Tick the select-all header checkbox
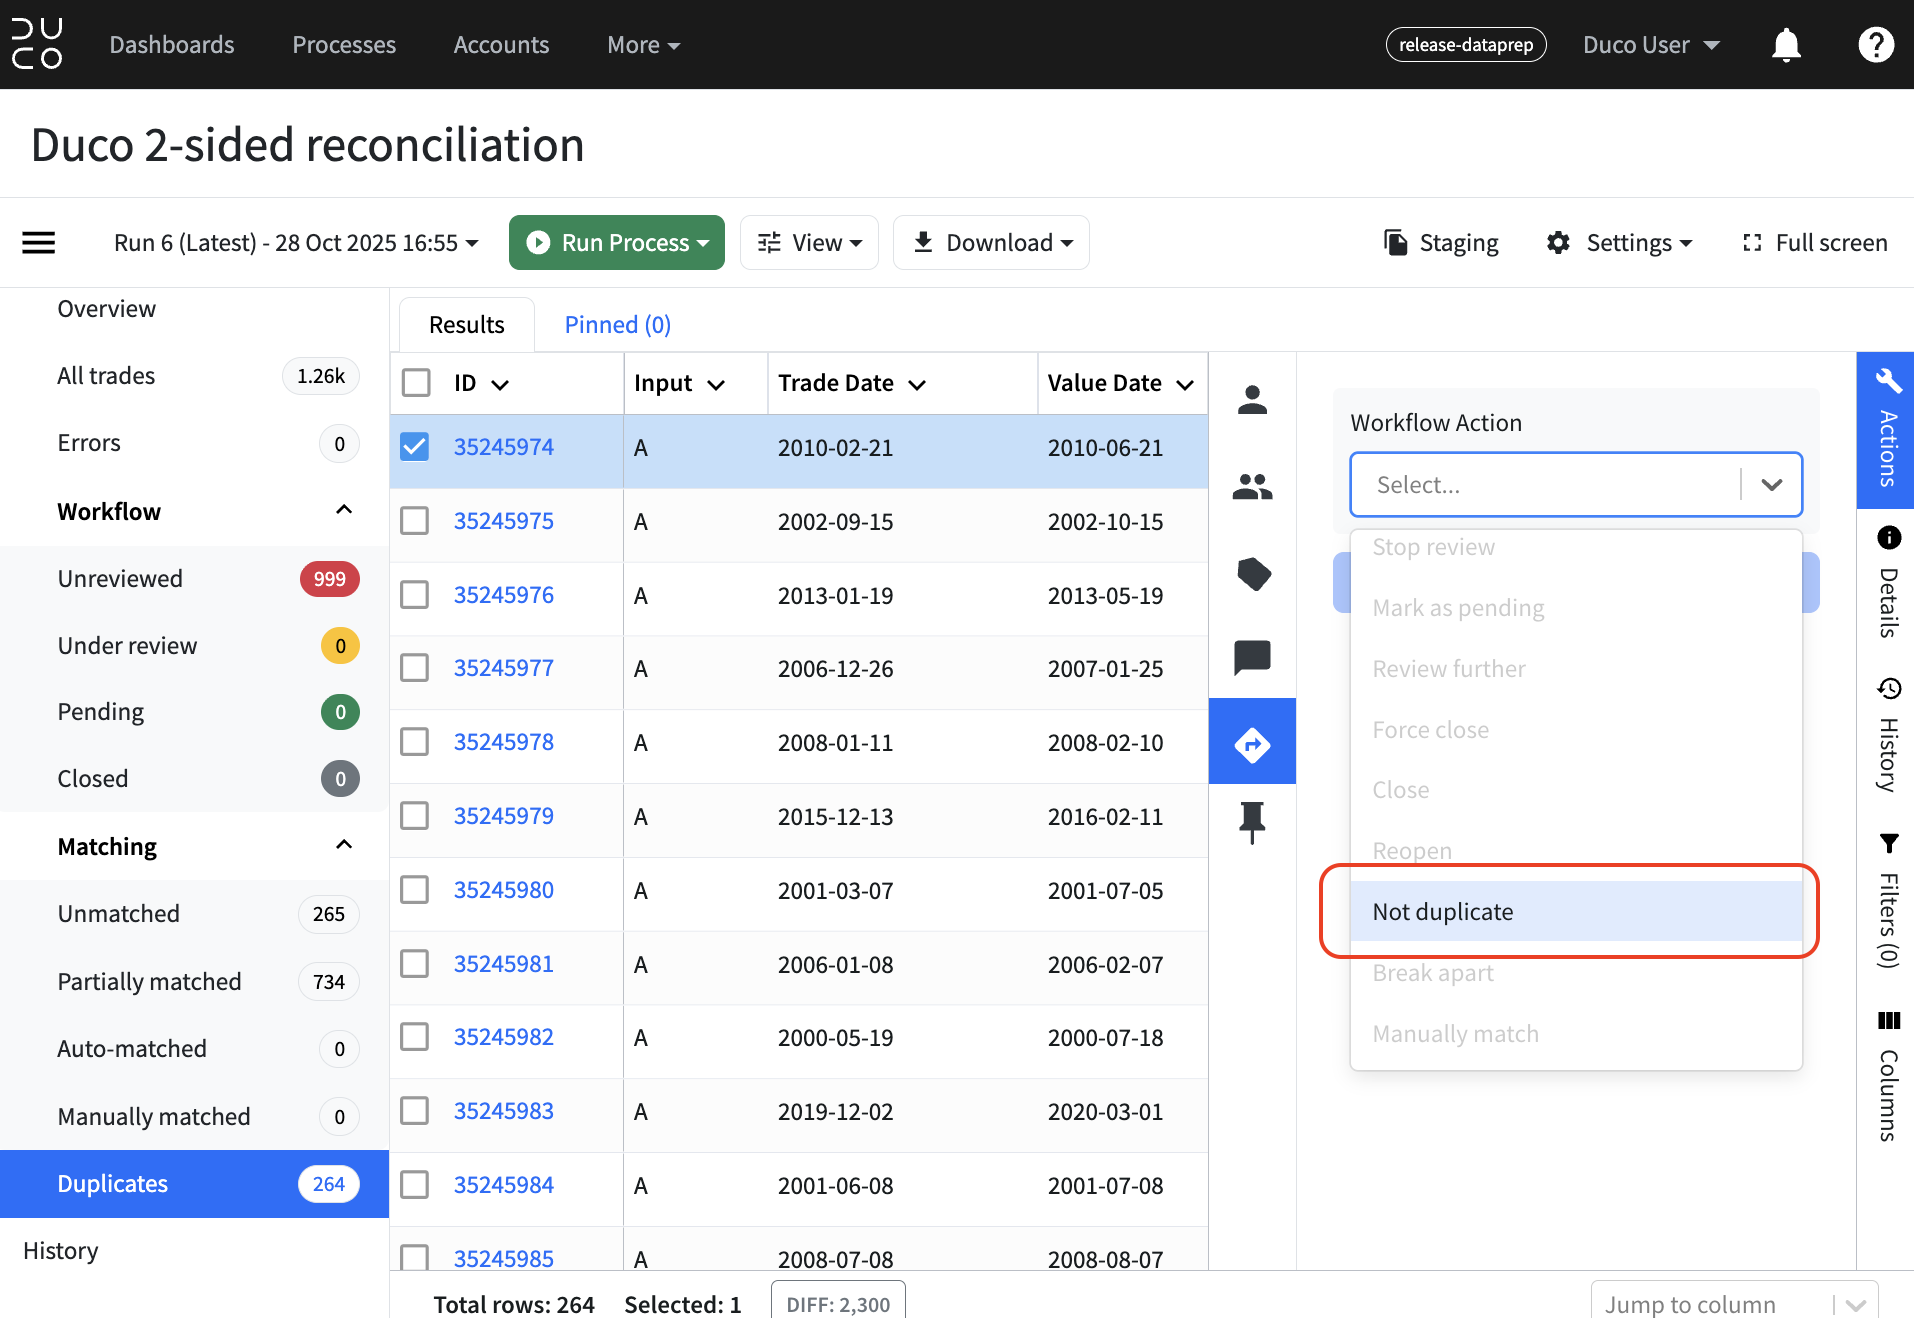 (415, 383)
